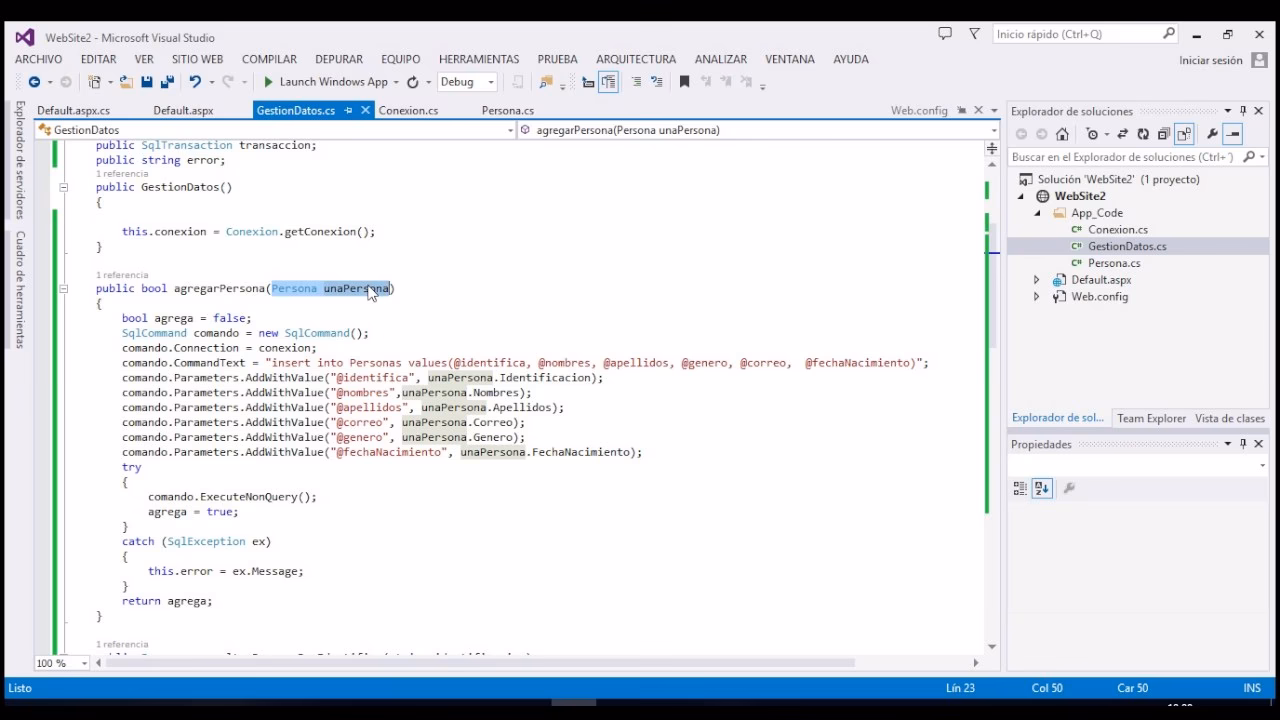Viewport: 1280px width, 720px height.
Task: Toggle auto-hide pin of Propiedades panel
Action: pos(1243,444)
